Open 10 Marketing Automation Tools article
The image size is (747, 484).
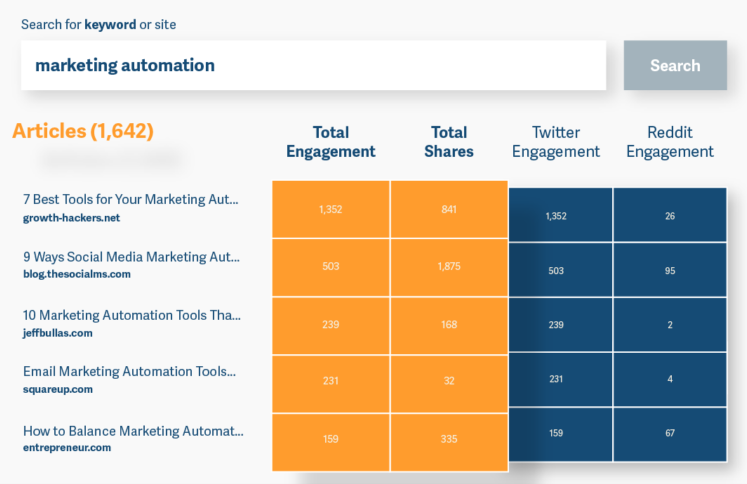131,315
